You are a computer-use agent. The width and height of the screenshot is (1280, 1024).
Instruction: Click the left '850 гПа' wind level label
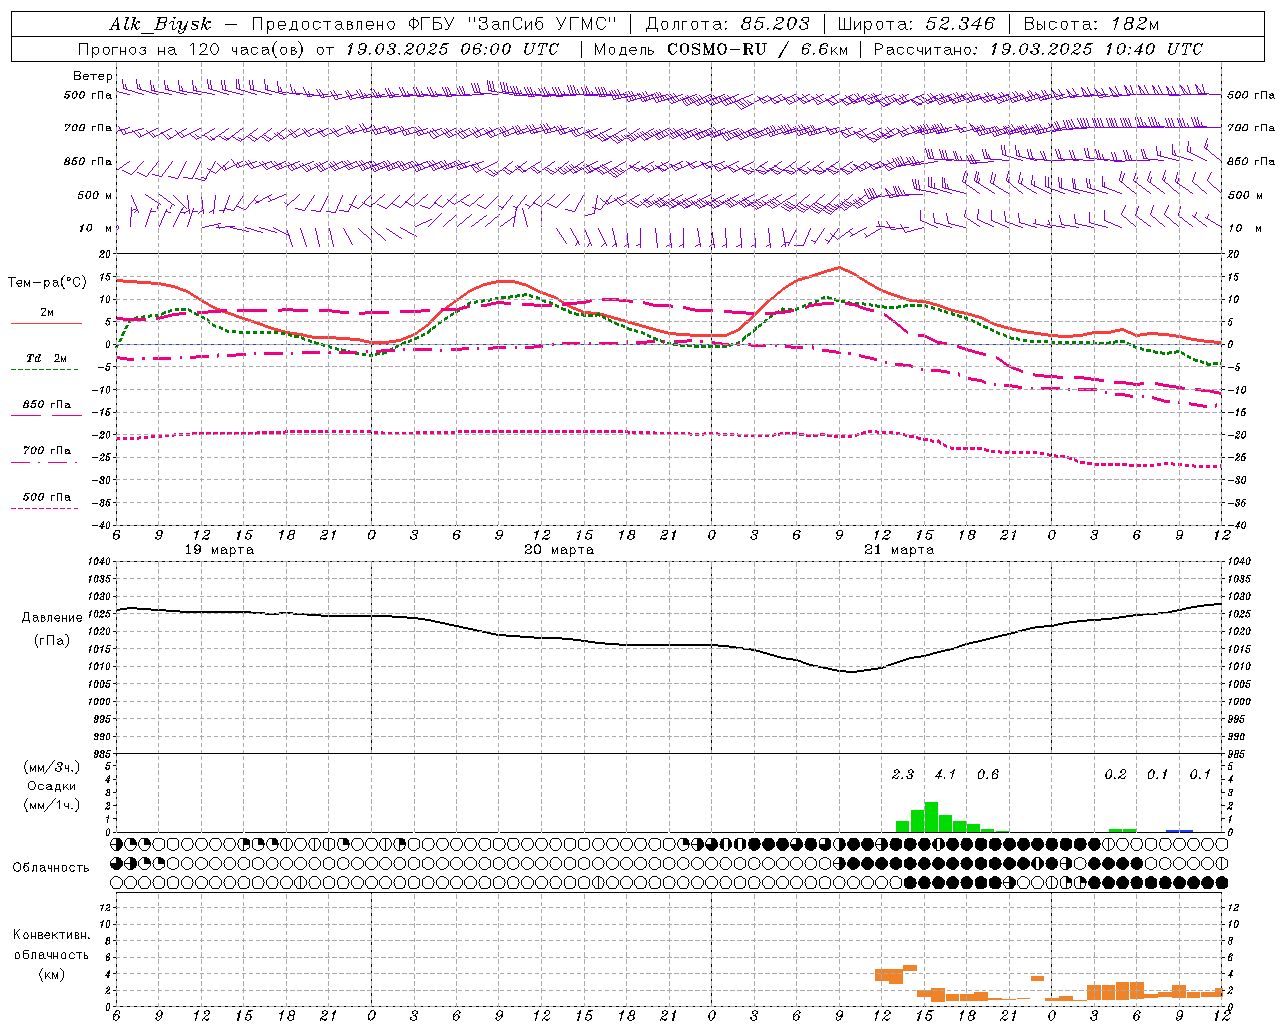88,161
